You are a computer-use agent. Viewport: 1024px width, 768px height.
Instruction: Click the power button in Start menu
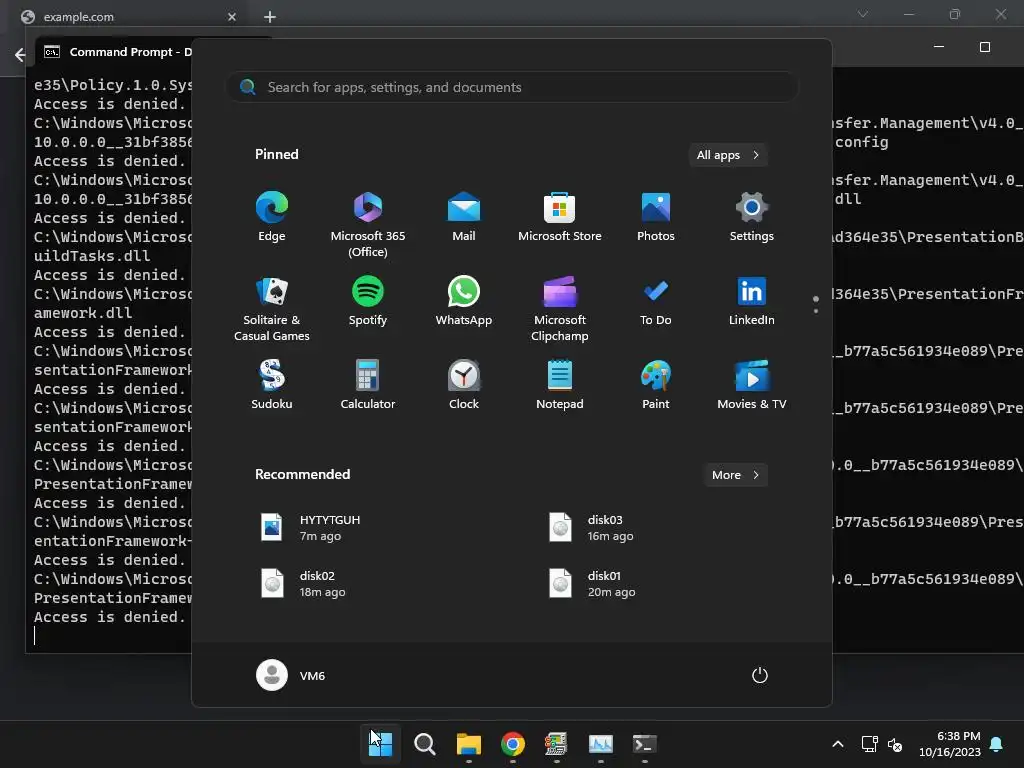760,675
